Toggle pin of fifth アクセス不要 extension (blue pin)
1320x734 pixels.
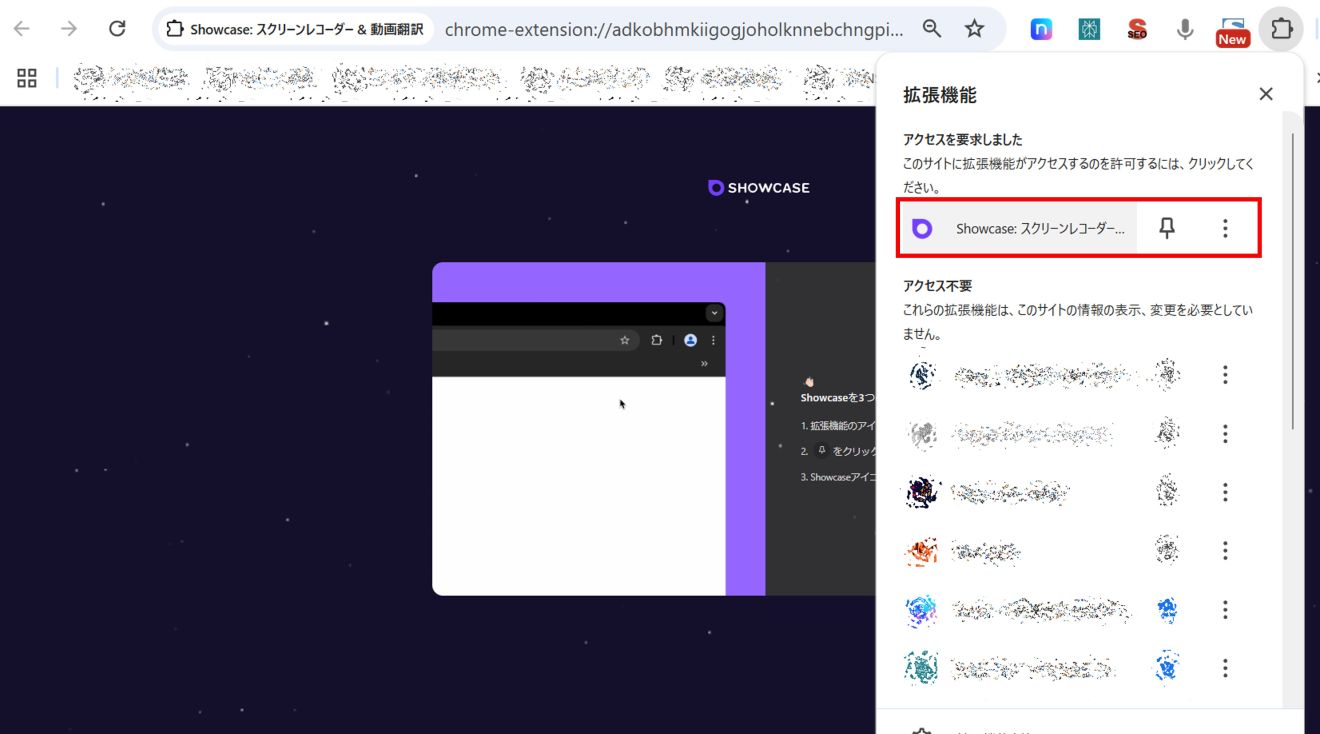pyautogui.click(x=1167, y=609)
